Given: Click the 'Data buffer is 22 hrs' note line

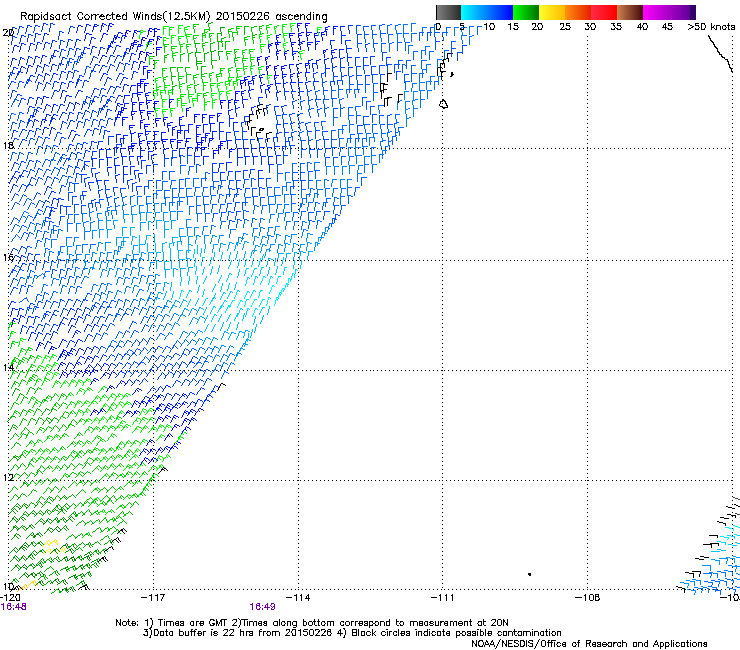Looking at the screenshot, I should (352, 633).
